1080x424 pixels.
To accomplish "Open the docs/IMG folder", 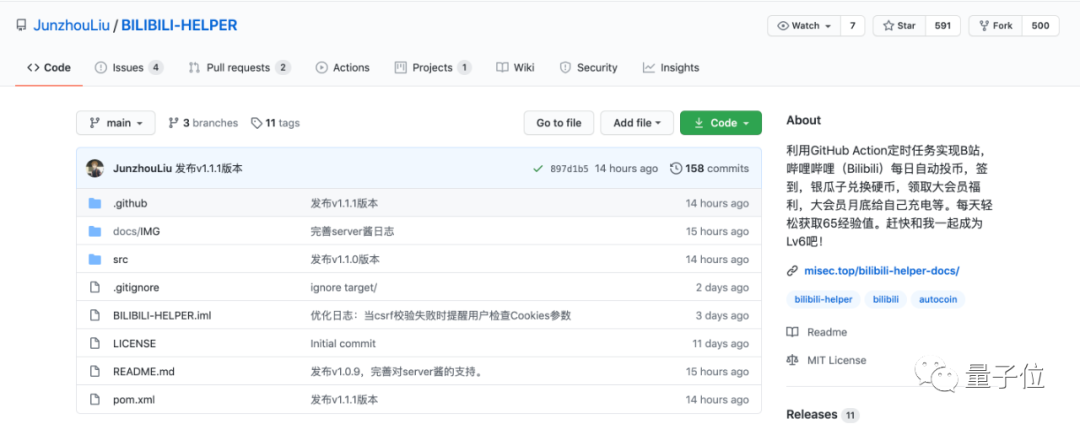I will pyautogui.click(x=136, y=231).
